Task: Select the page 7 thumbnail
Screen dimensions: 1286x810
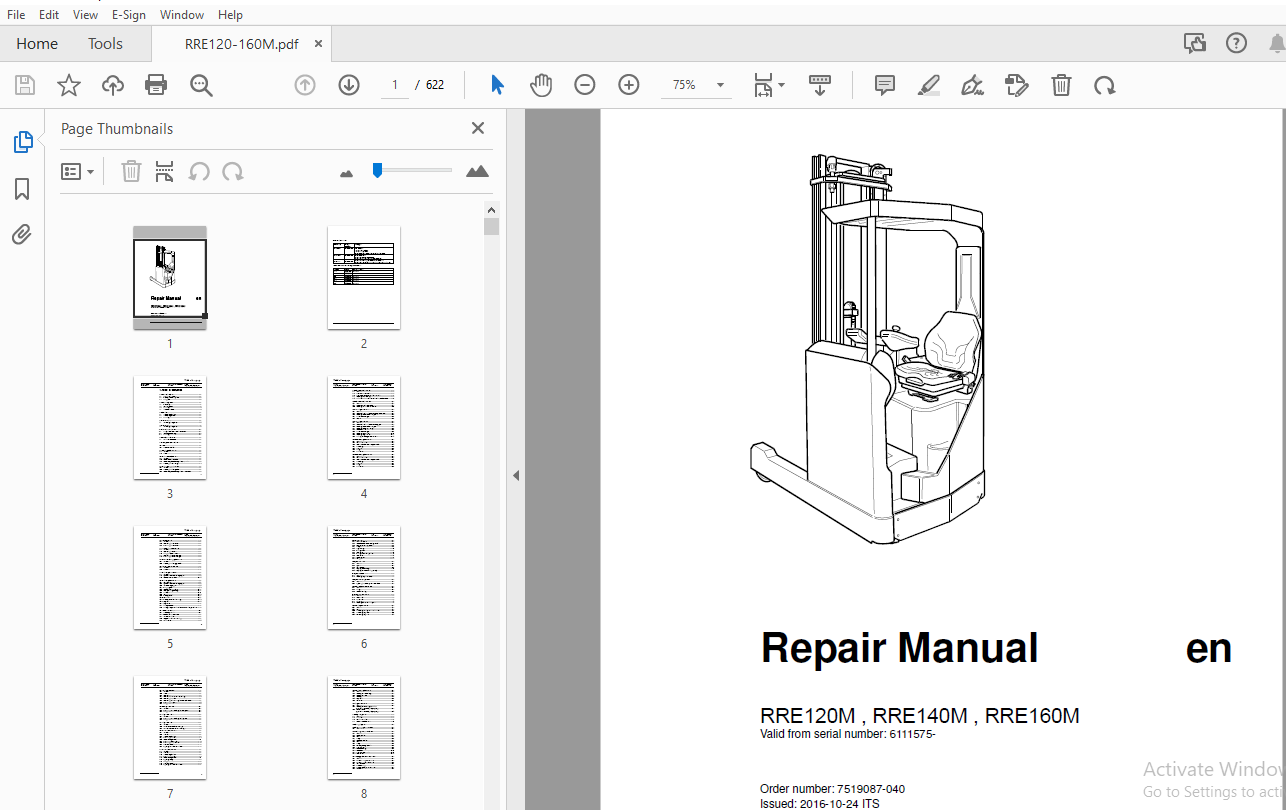Action: coord(170,727)
